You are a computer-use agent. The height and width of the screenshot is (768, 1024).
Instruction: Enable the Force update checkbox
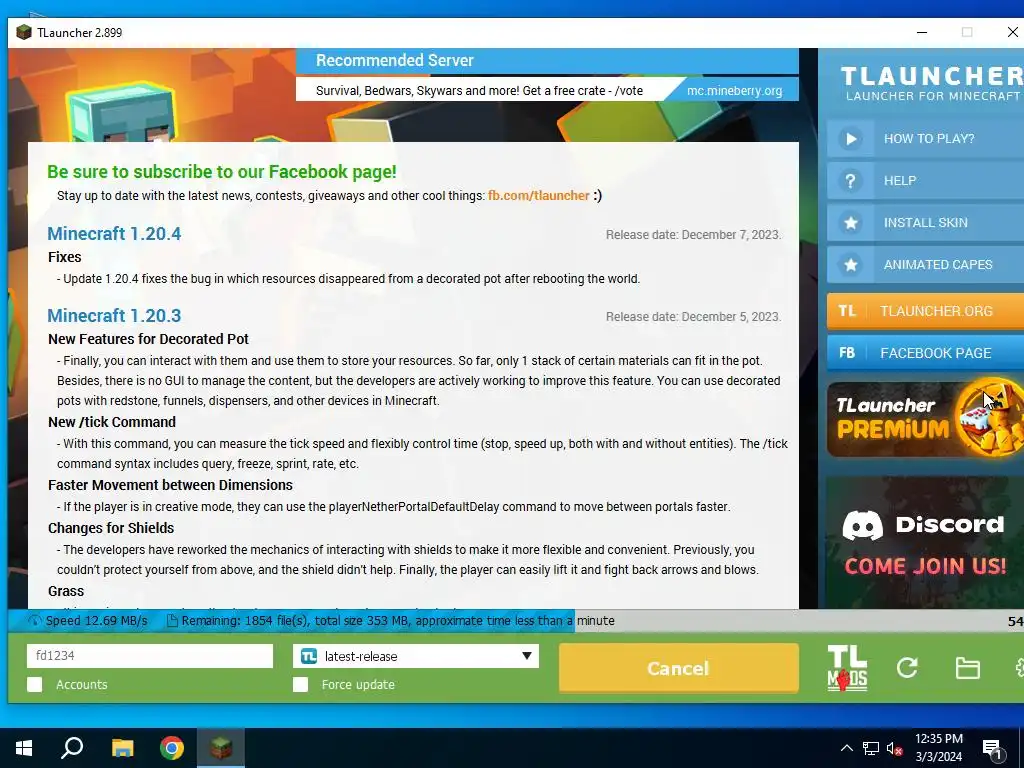[300, 684]
